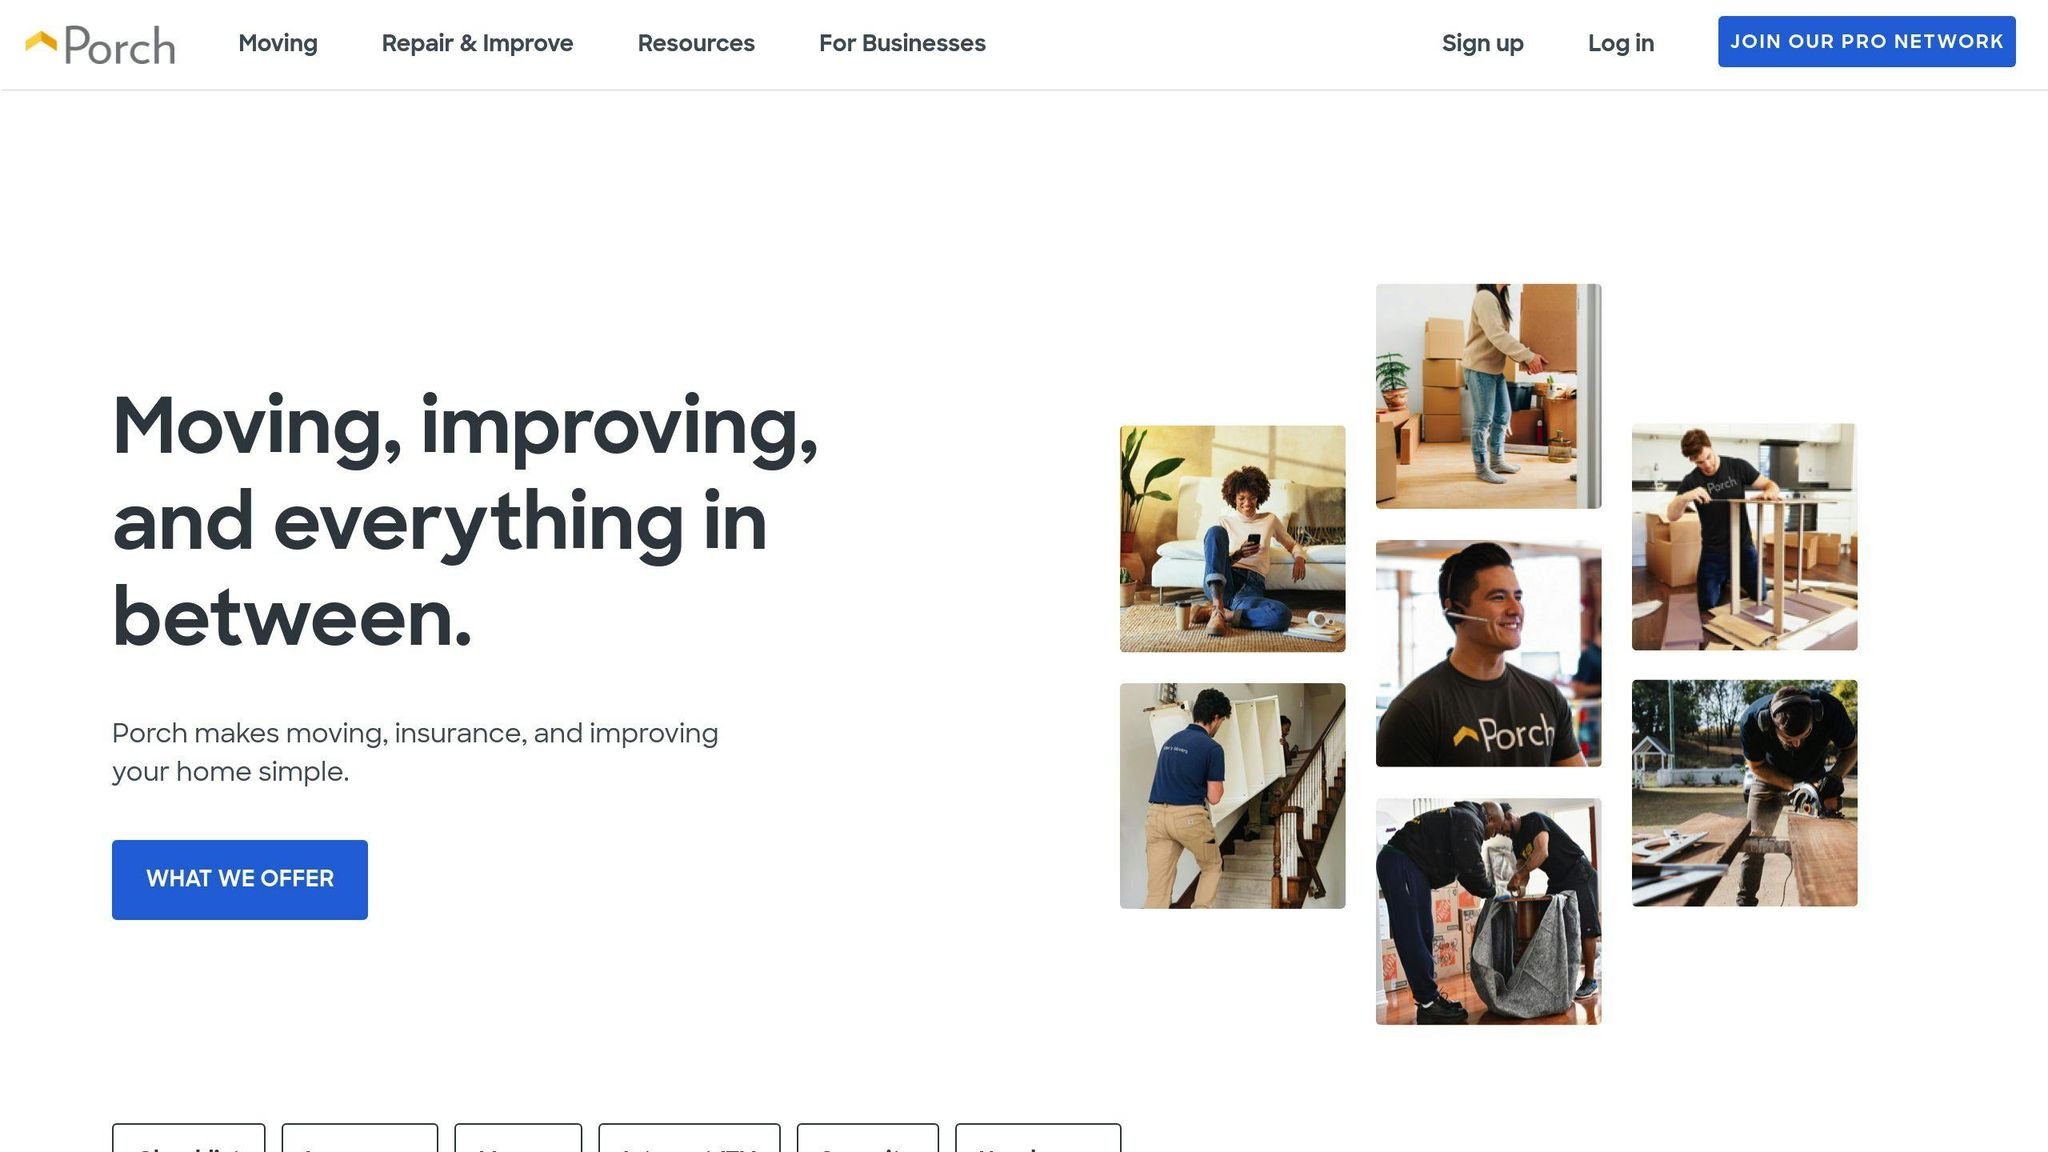2048x1152 pixels.
Task: Click Join Our Pro Network button
Action: 1866,42
